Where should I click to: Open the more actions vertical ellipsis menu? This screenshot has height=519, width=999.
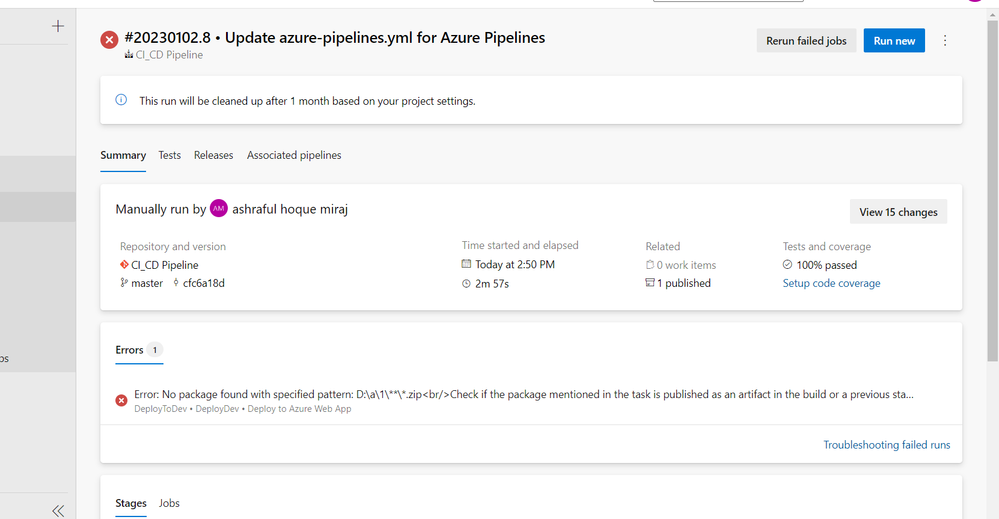click(945, 41)
